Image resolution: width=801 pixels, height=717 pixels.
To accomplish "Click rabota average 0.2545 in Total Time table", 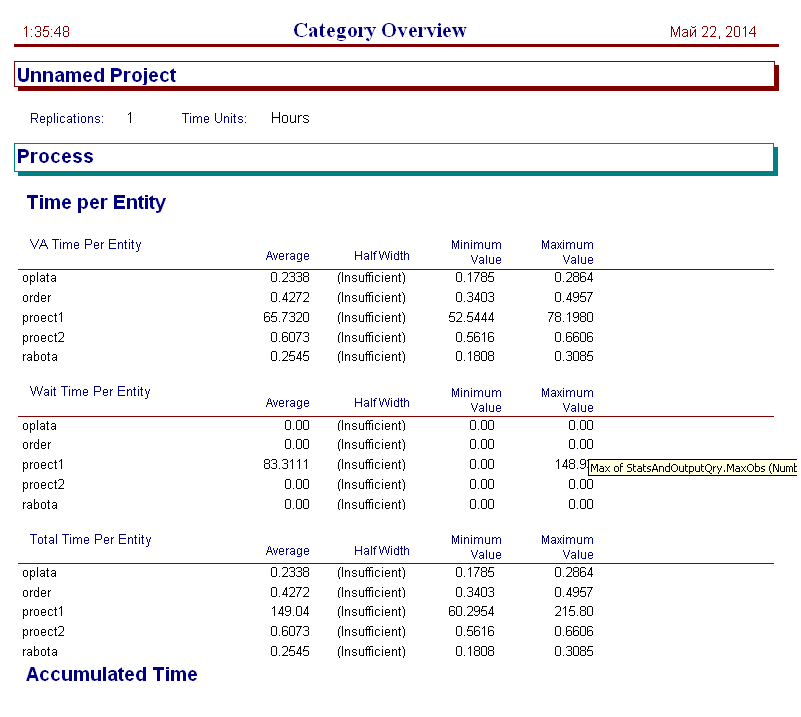I will (x=290, y=652).
